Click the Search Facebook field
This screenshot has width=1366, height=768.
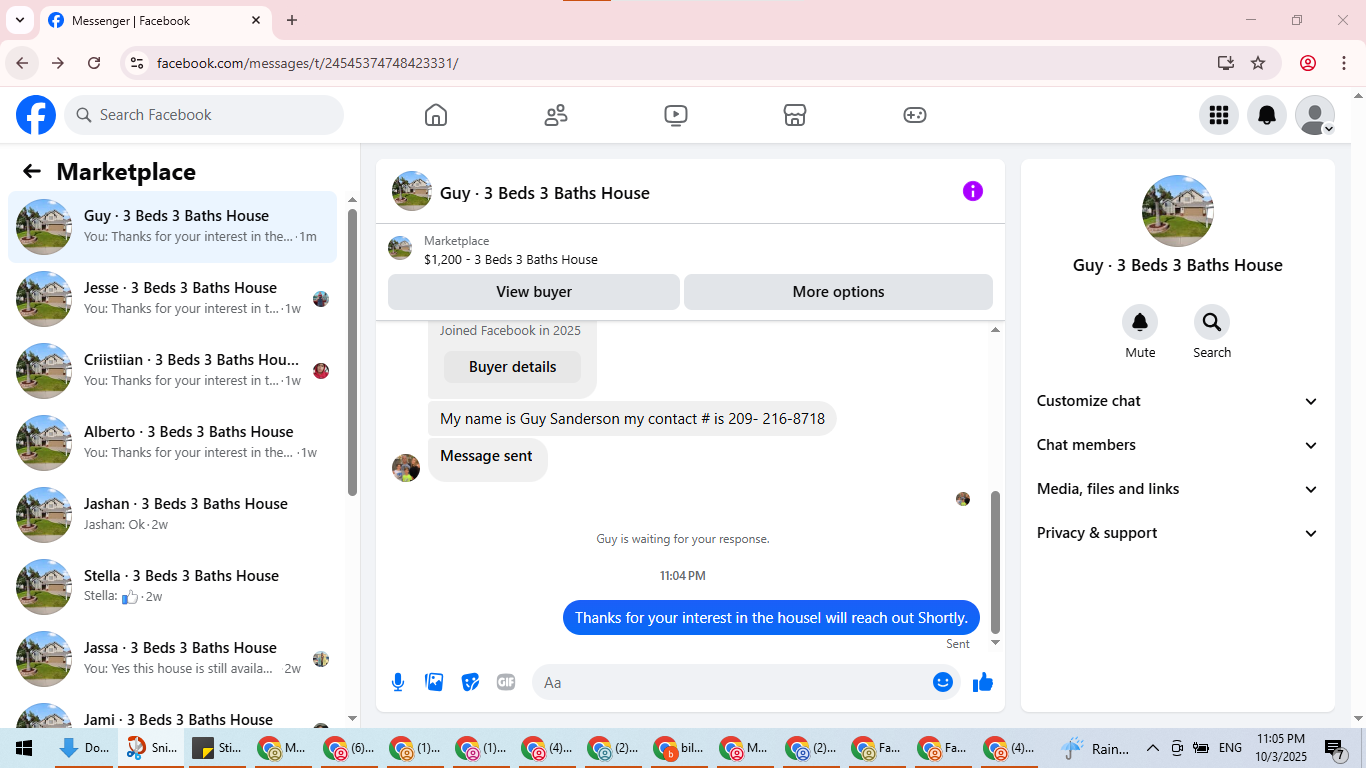(204, 115)
